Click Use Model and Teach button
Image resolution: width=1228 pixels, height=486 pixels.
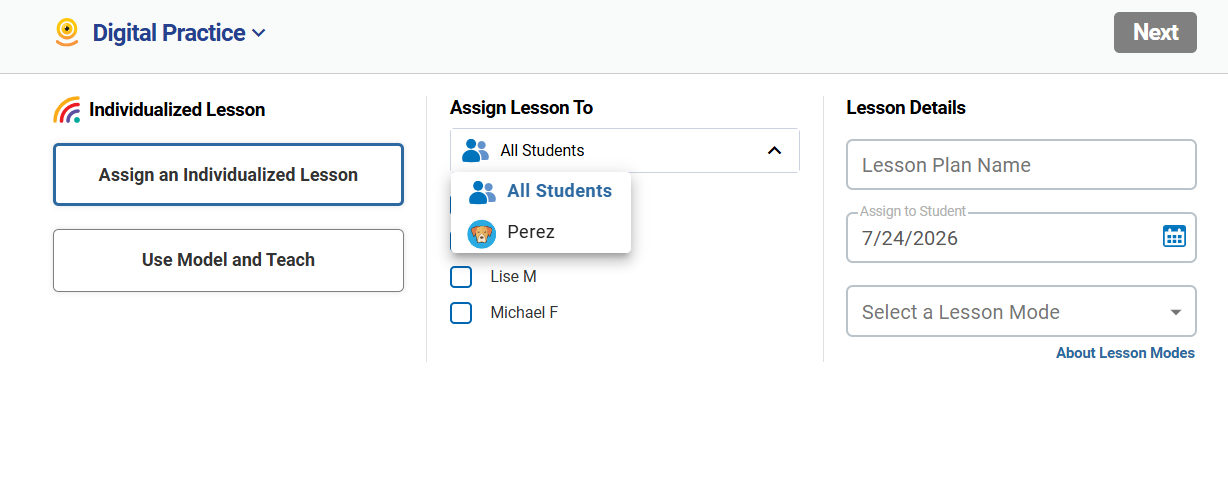click(228, 260)
